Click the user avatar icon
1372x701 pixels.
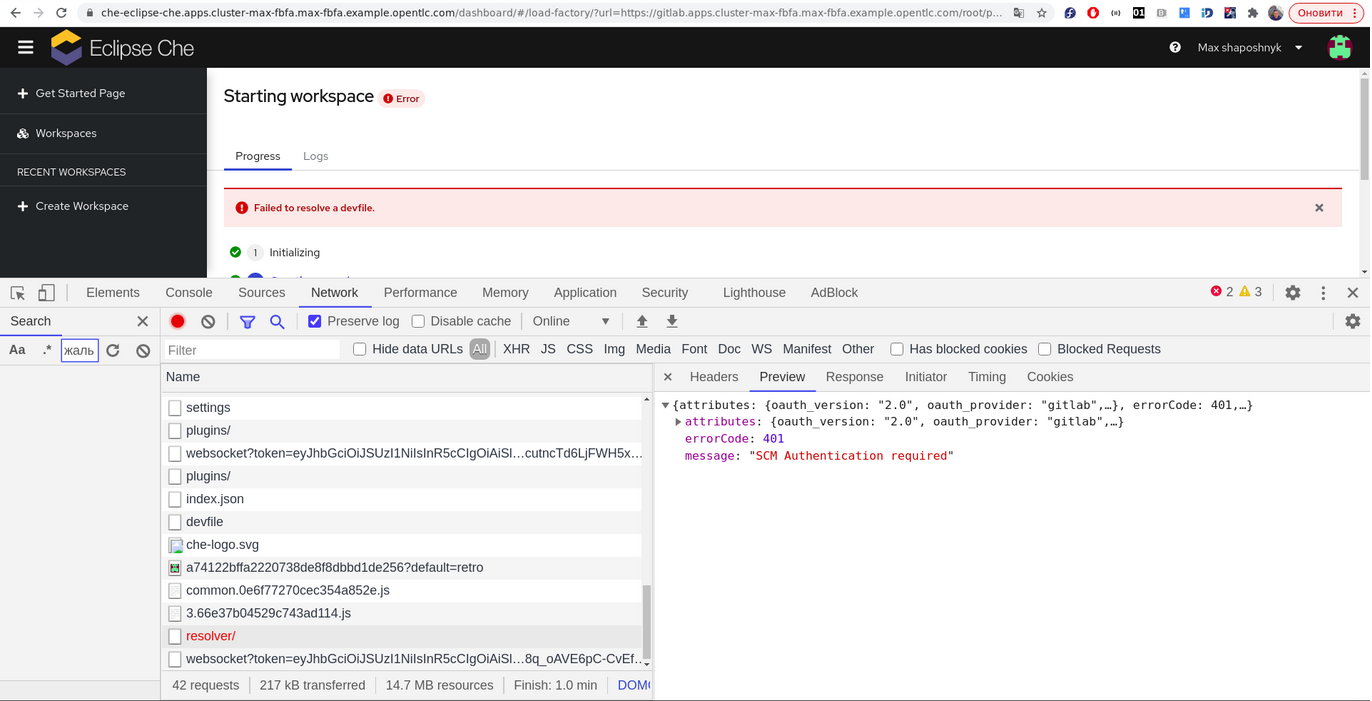click(1339, 48)
